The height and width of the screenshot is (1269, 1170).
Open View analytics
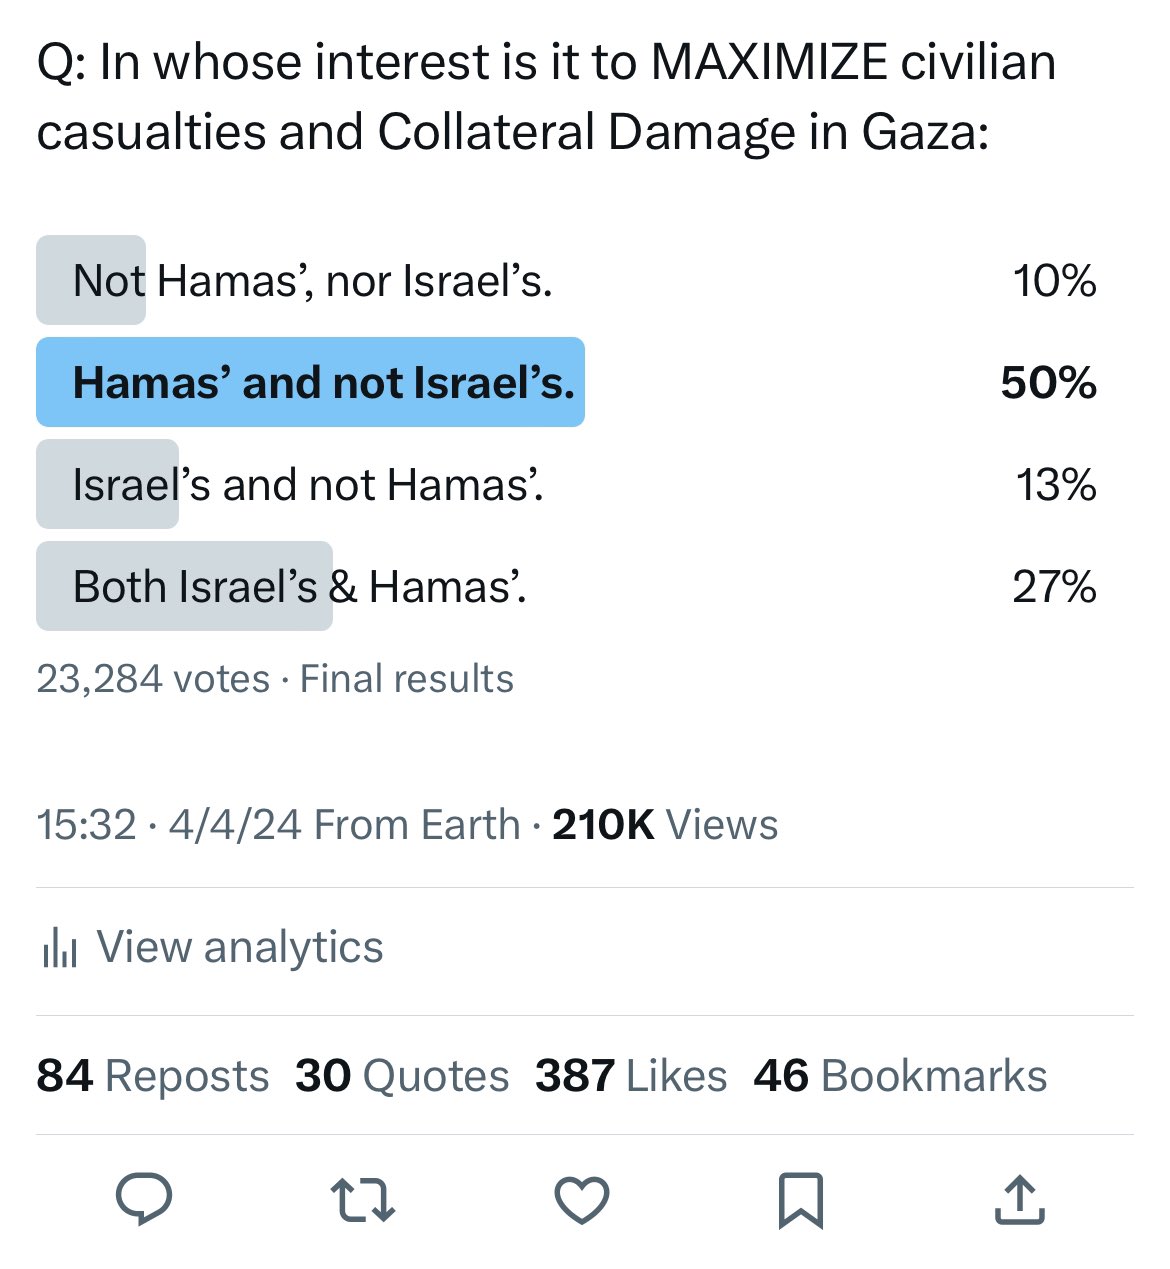239,947
